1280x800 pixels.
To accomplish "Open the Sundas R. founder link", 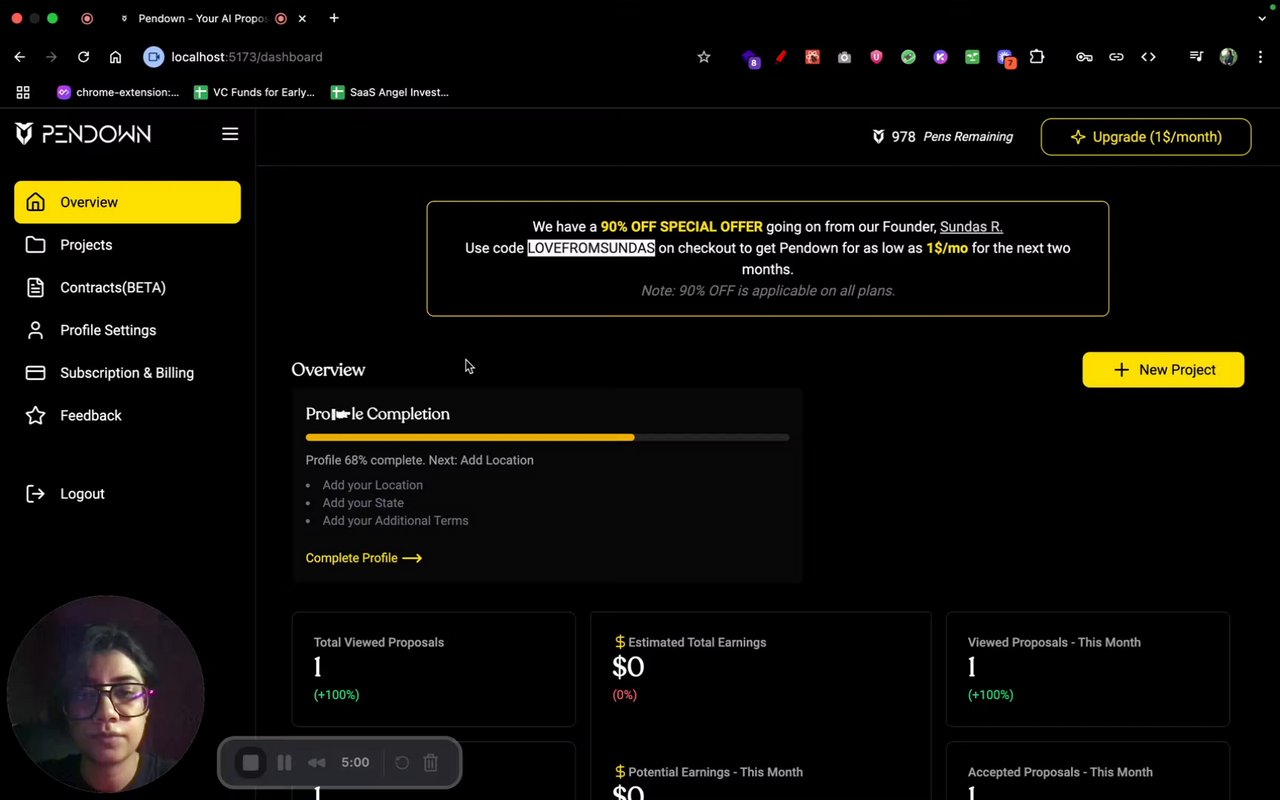I will click(971, 227).
